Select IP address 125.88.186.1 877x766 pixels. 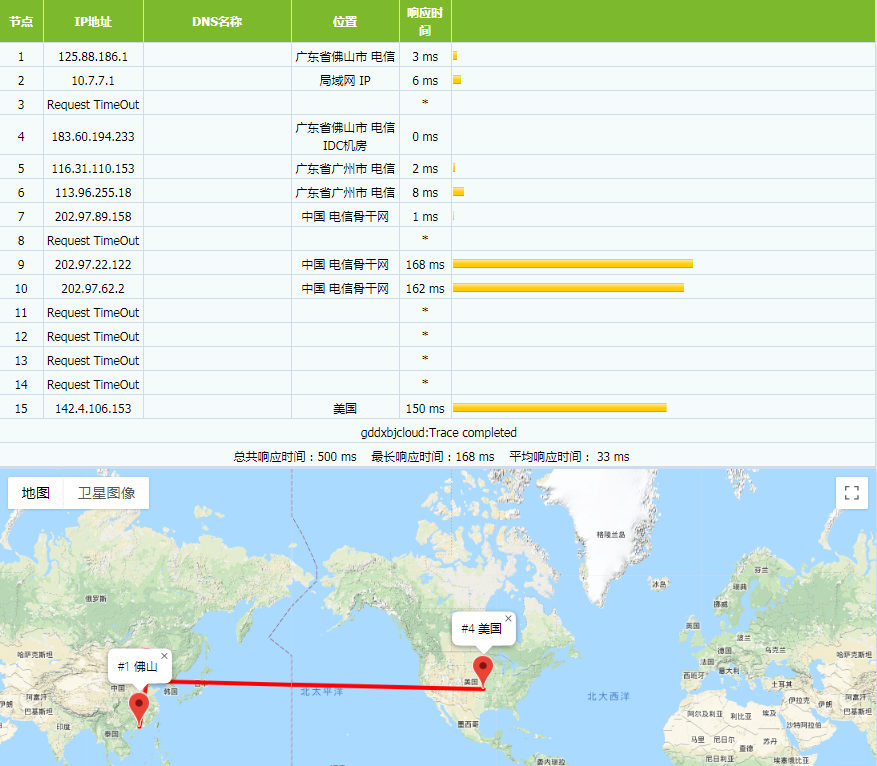(93, 57)
